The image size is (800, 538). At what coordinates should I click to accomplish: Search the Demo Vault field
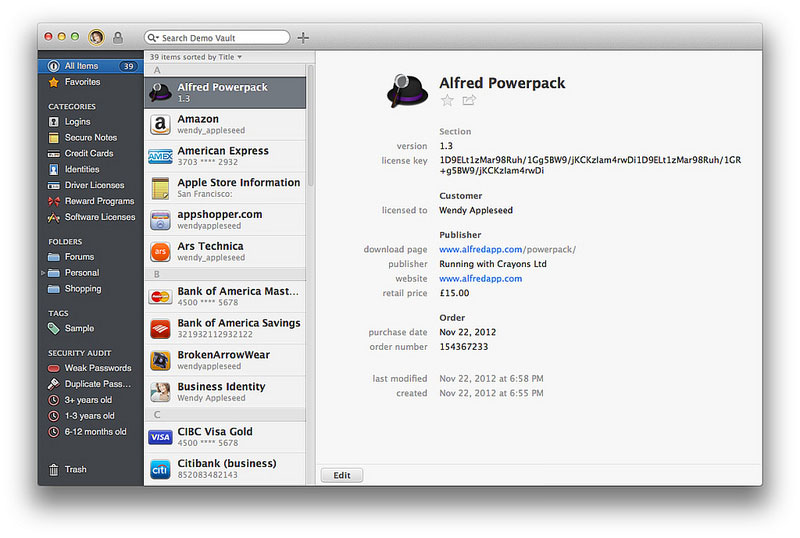[217, 38]
